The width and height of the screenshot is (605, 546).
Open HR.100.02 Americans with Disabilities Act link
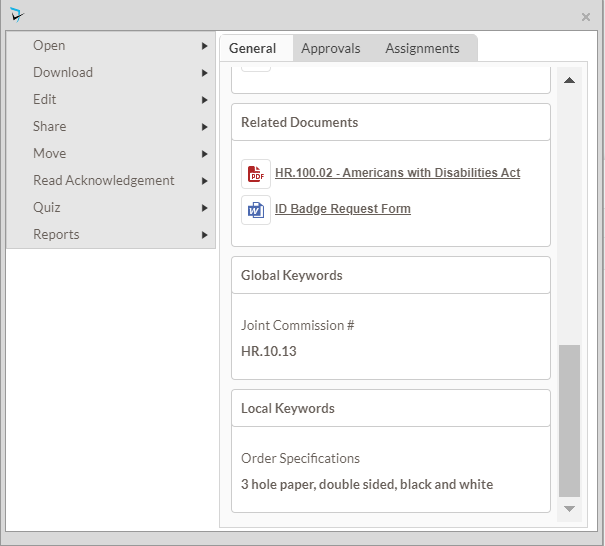coord(397,173)
